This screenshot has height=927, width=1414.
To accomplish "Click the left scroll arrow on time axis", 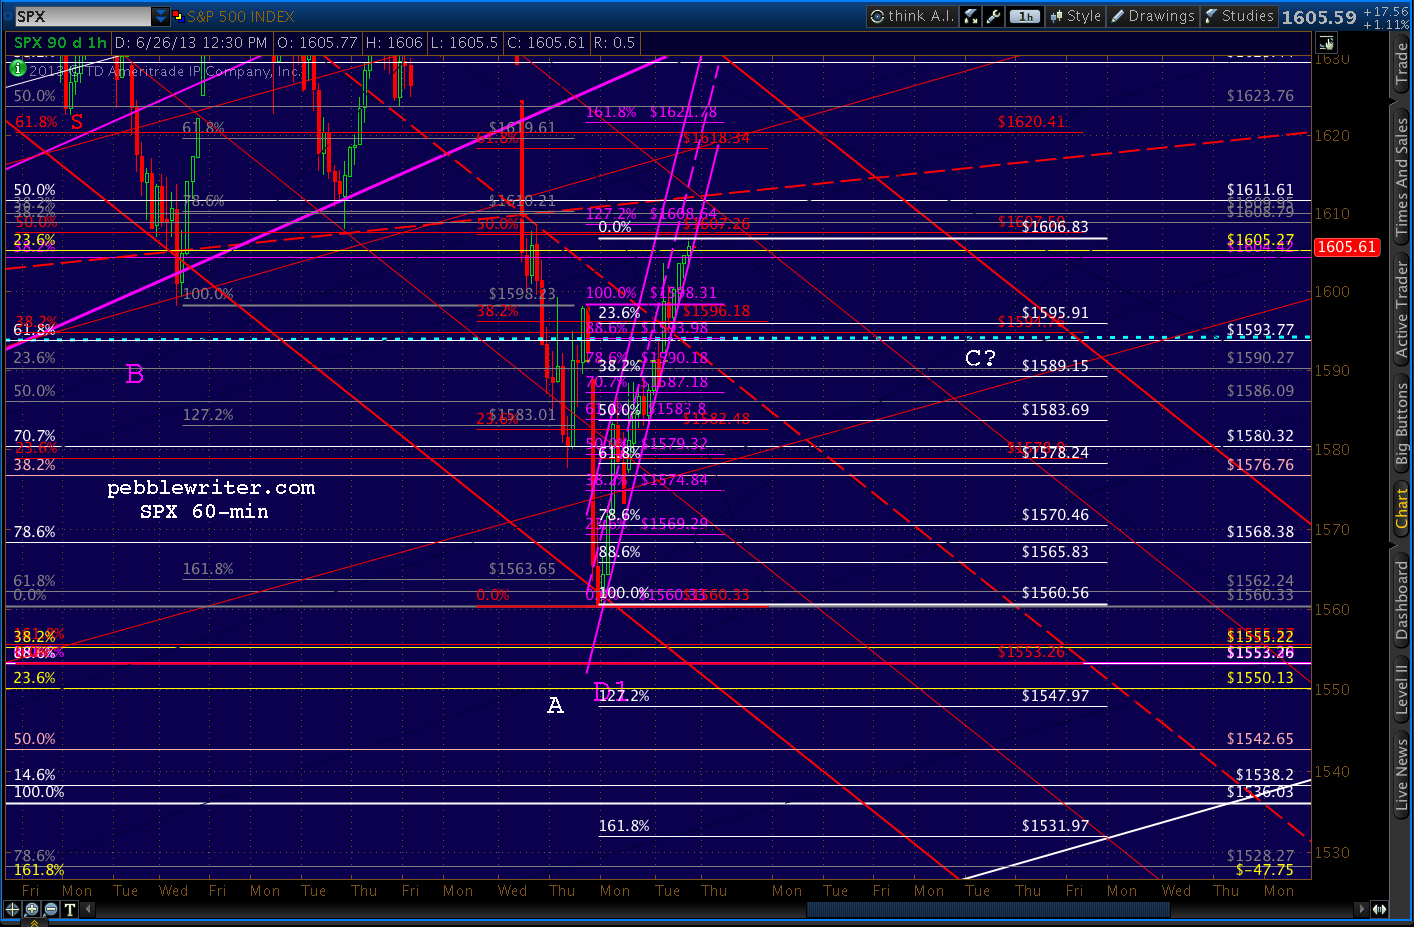I will tap(89, 909).
